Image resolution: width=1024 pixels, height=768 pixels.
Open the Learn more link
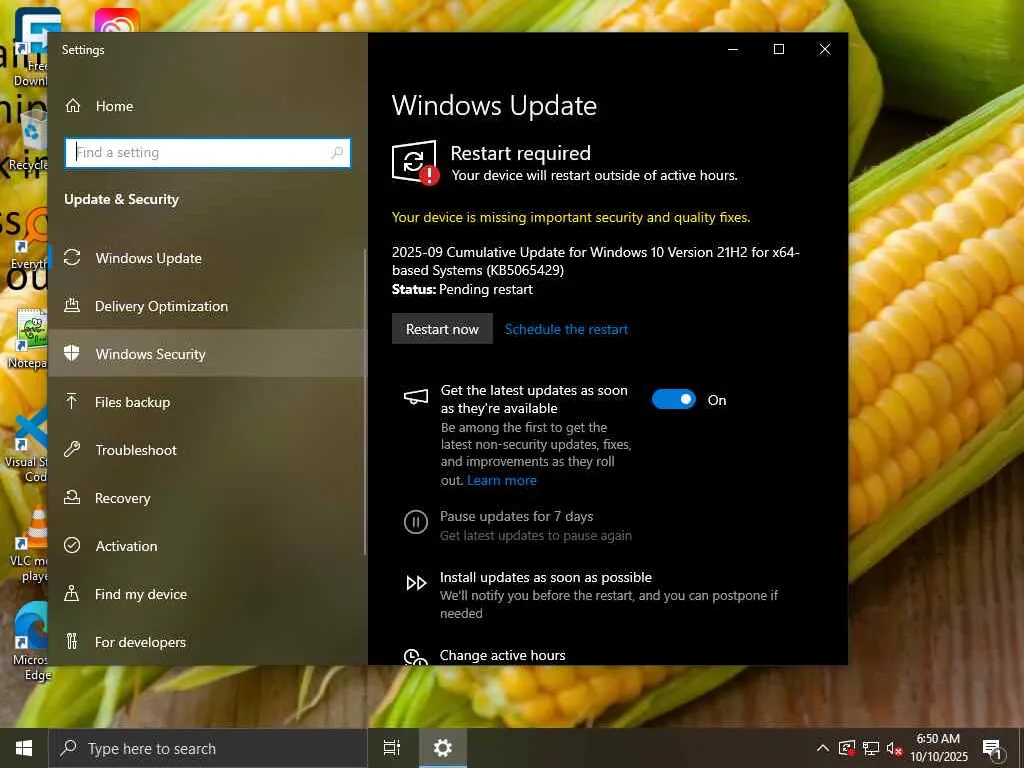[502, 480]
